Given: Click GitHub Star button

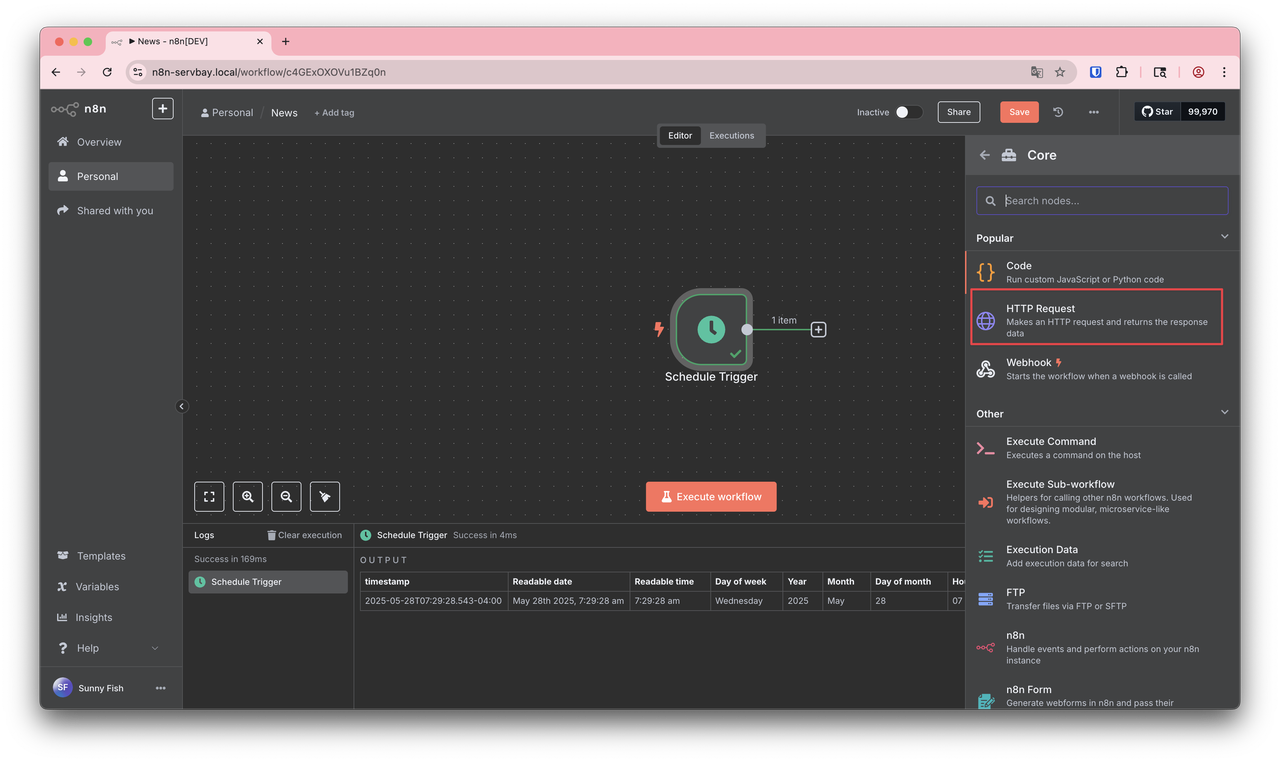Looking at the screenshot, I should pos(1158,112).
